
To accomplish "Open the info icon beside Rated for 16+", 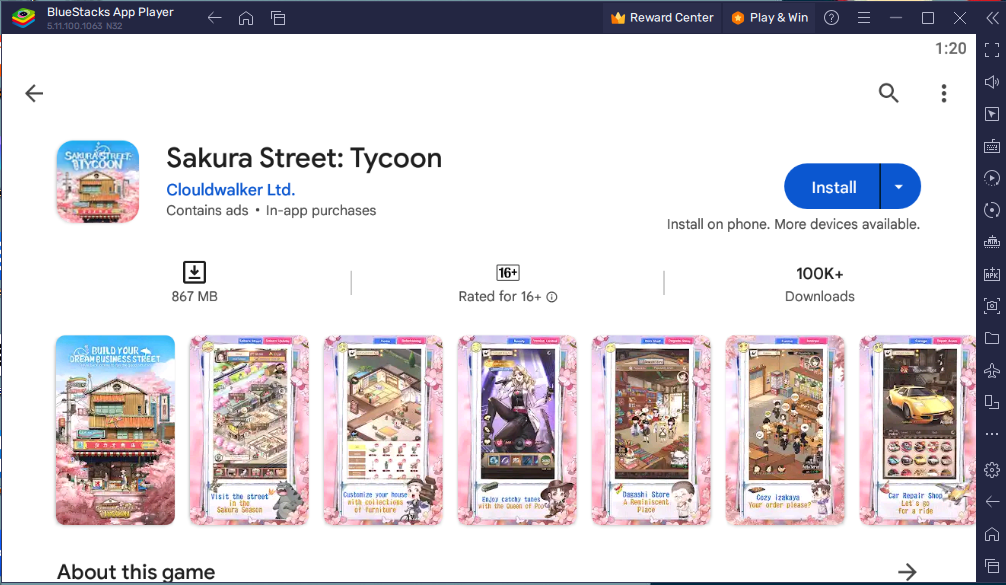I will [552, 297].
